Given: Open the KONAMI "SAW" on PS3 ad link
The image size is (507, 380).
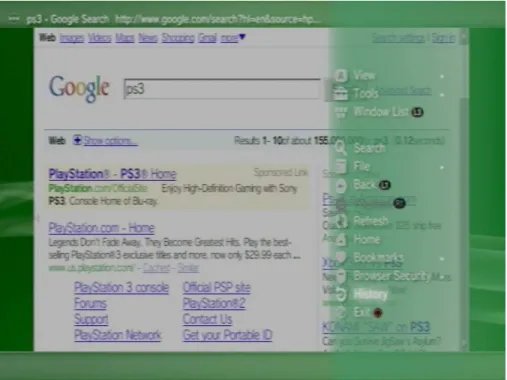Looking at the screenshot, I should (x=376, y=327).
